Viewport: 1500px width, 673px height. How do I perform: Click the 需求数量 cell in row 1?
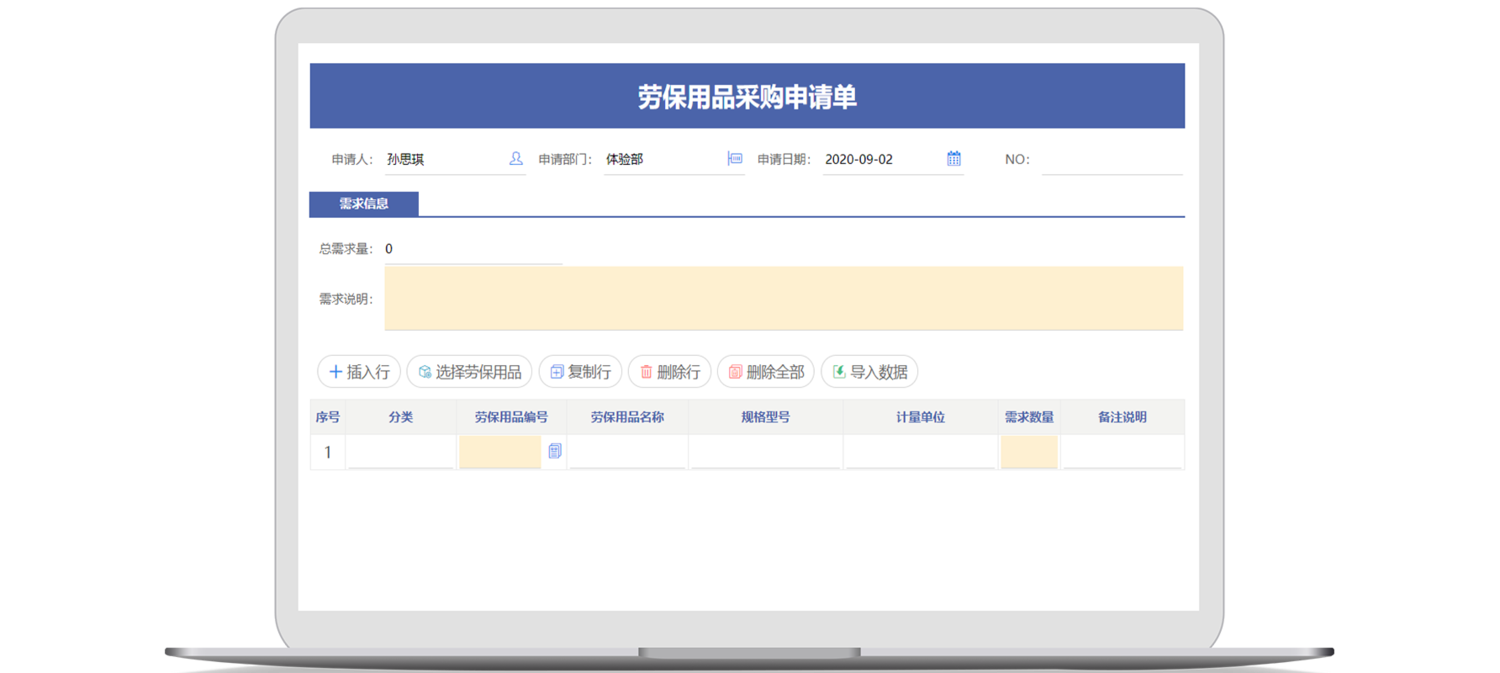coord(1029,452)
